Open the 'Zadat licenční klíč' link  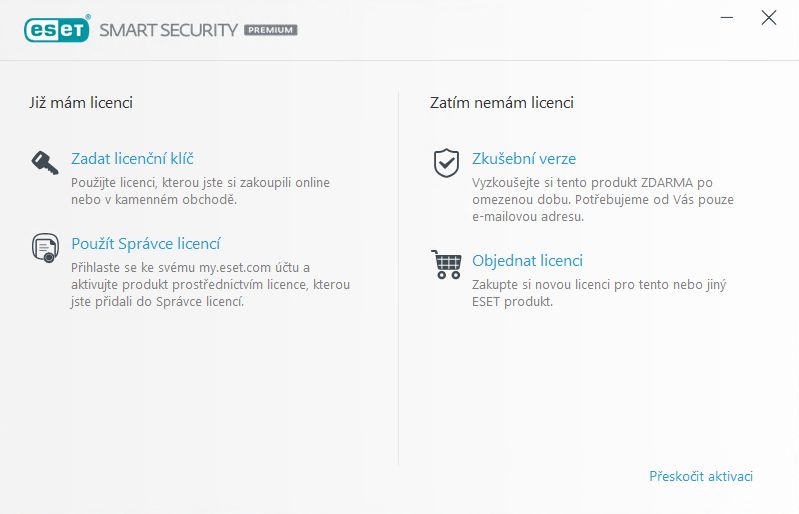pos(132,159)
